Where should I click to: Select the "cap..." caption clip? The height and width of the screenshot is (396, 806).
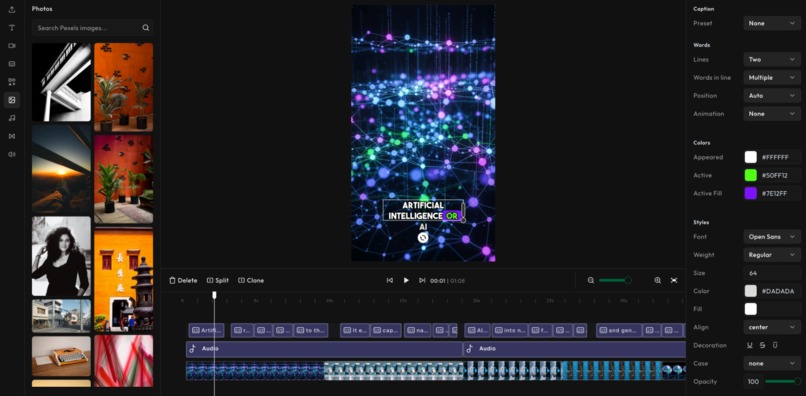click(x=386, y=330)
